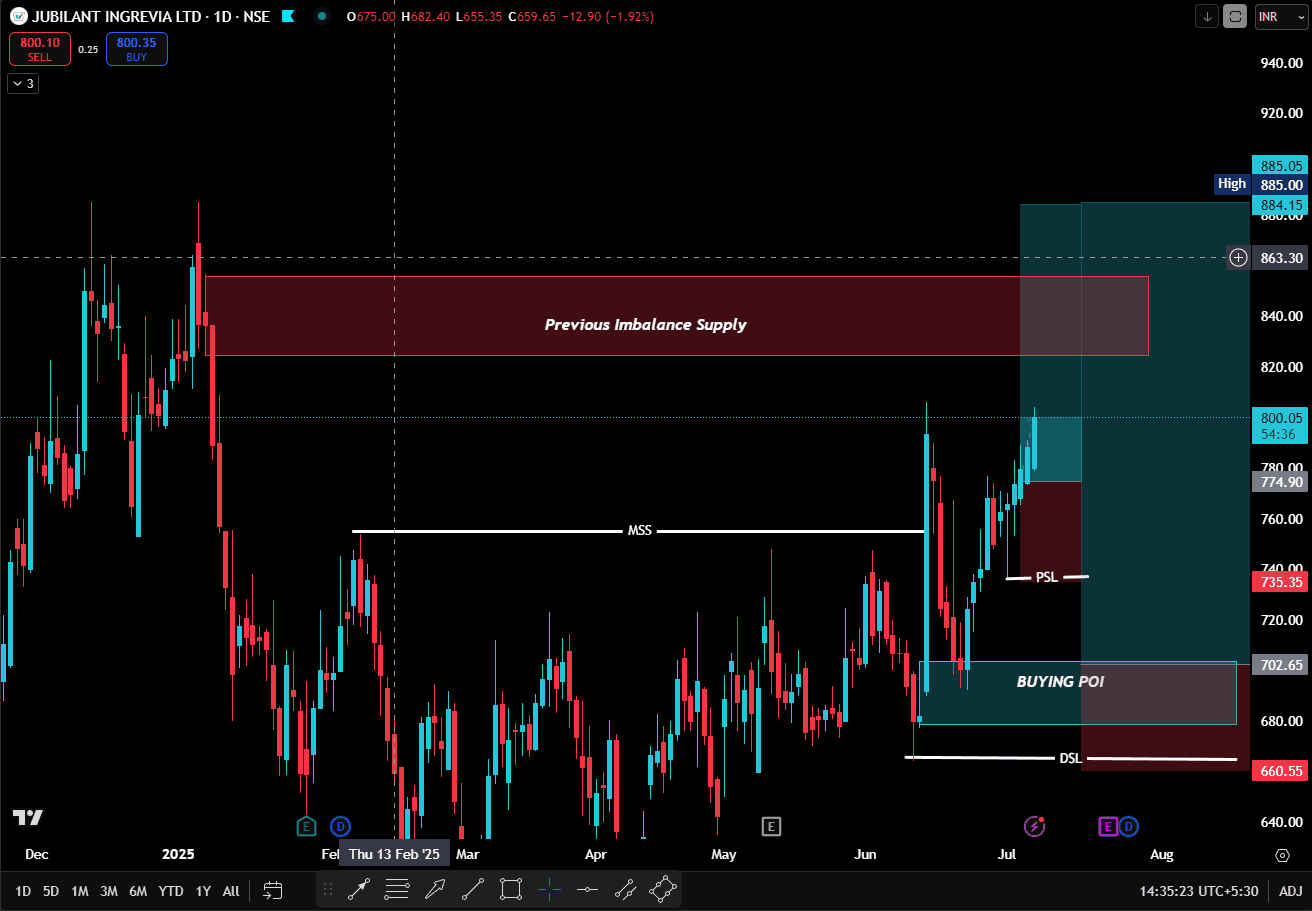The height and width of the screenshot is (911, 1312).
Task: Switch to the 6M range
Action: (138, 890)
